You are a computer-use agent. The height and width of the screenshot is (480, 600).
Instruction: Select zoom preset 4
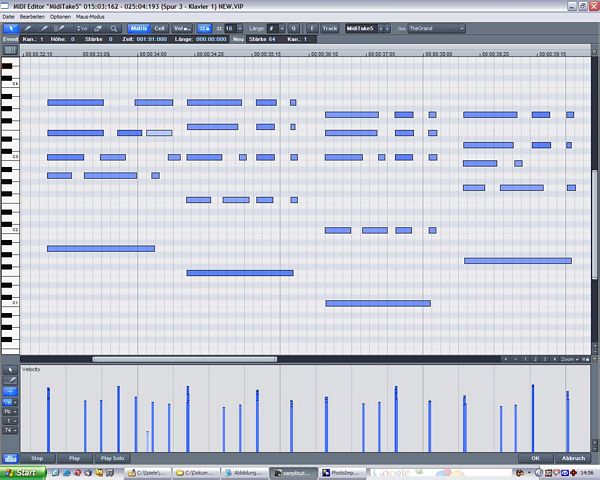coord(554,359)
